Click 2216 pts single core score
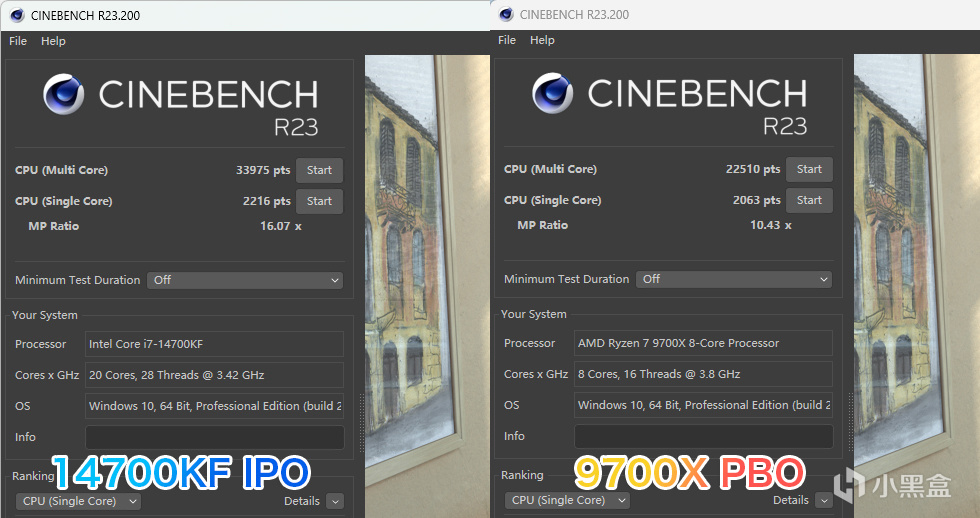The image size is (980, 518). coord(267,201)
